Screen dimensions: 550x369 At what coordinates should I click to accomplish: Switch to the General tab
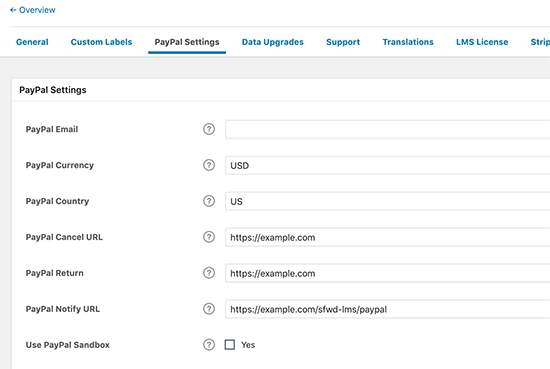[32, 42]
